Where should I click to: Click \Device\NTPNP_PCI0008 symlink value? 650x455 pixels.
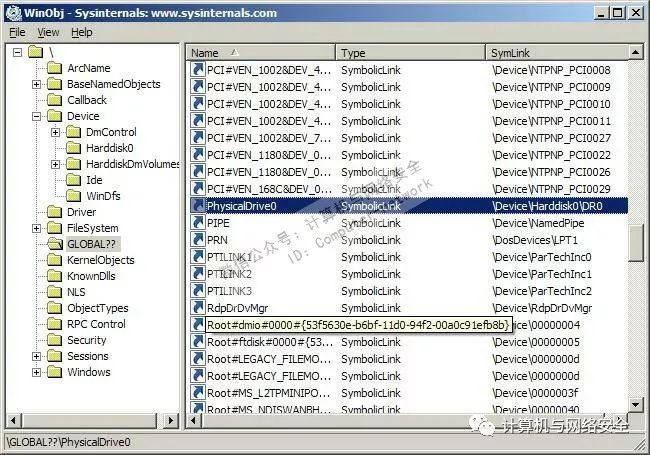[x=551, y=70]
